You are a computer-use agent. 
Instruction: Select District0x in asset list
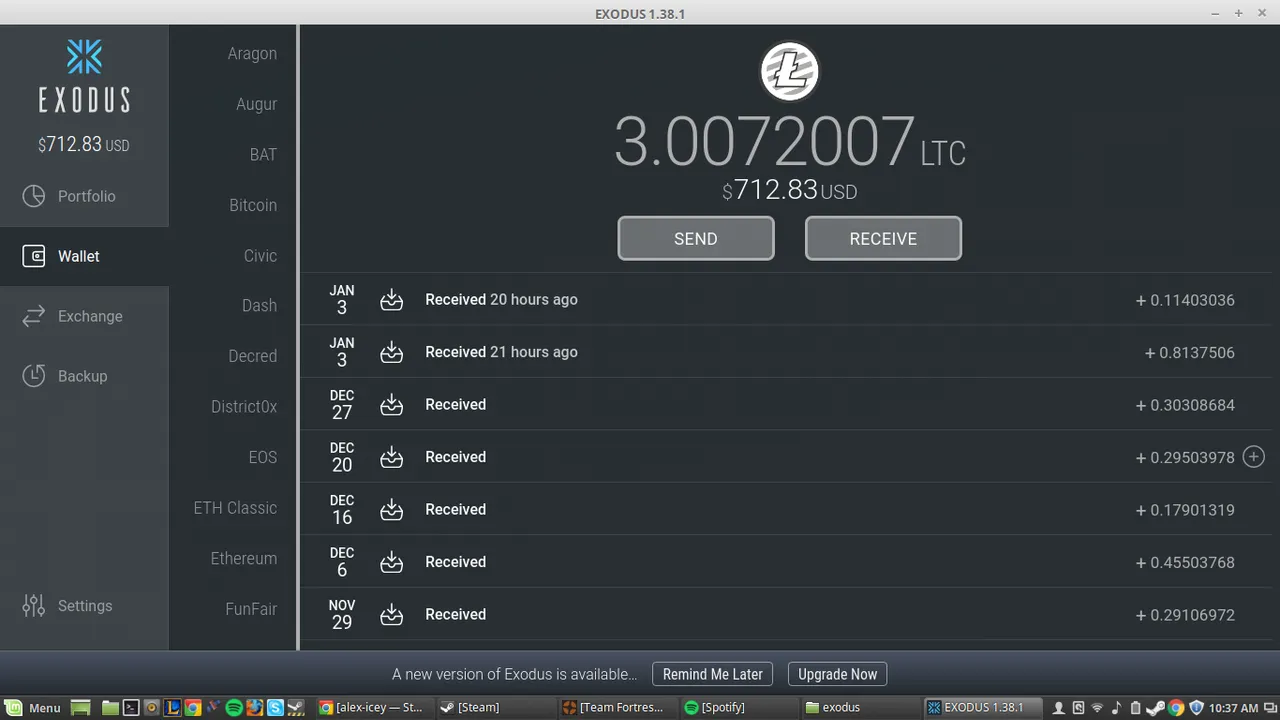(244, 407)
